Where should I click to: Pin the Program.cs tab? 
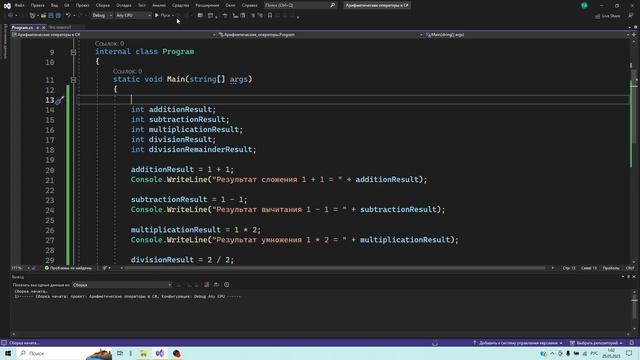tap(37, 27)
